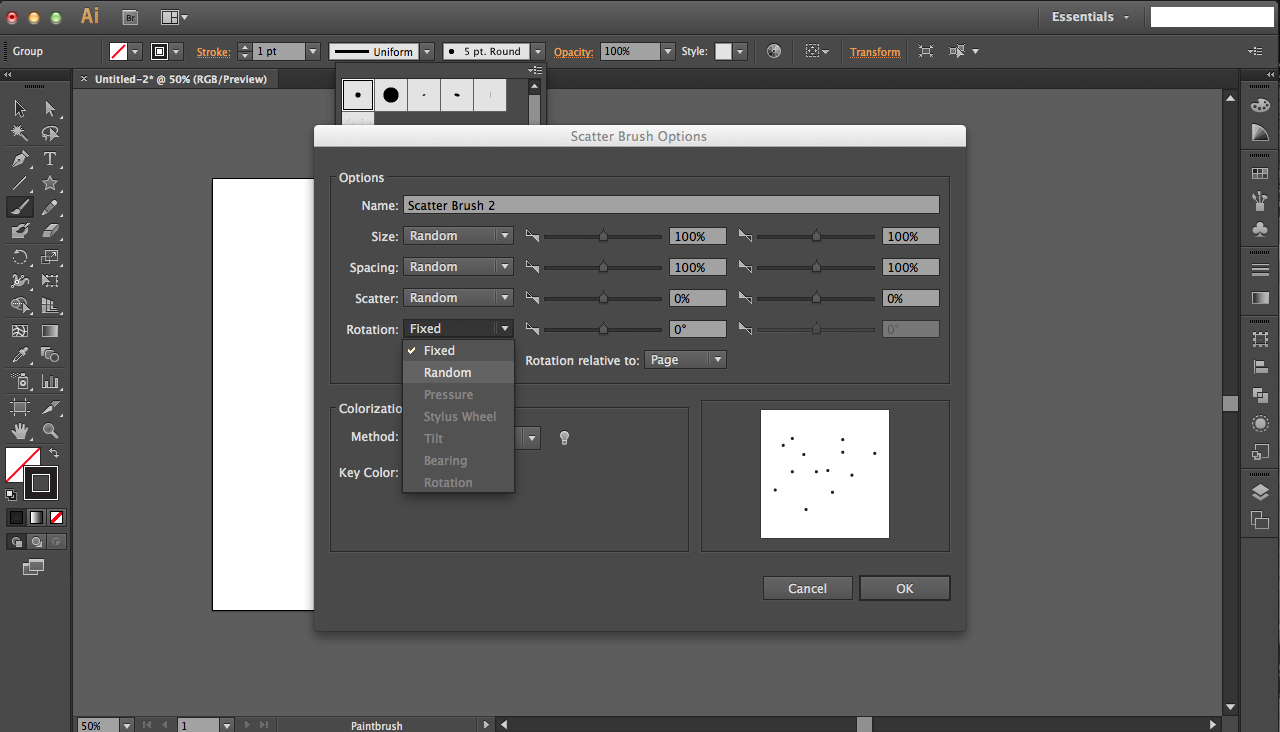The image size is (1280, 732).
Task: Click the first Rotation slider handle
Action: point(603,329)
